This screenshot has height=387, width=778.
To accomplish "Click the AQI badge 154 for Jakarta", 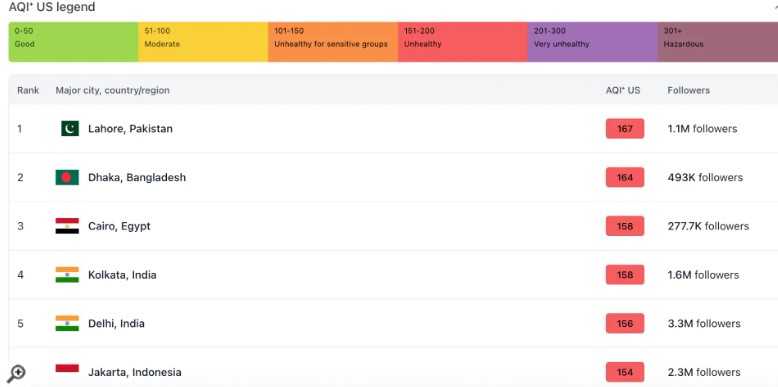I will tap(625, 372).
